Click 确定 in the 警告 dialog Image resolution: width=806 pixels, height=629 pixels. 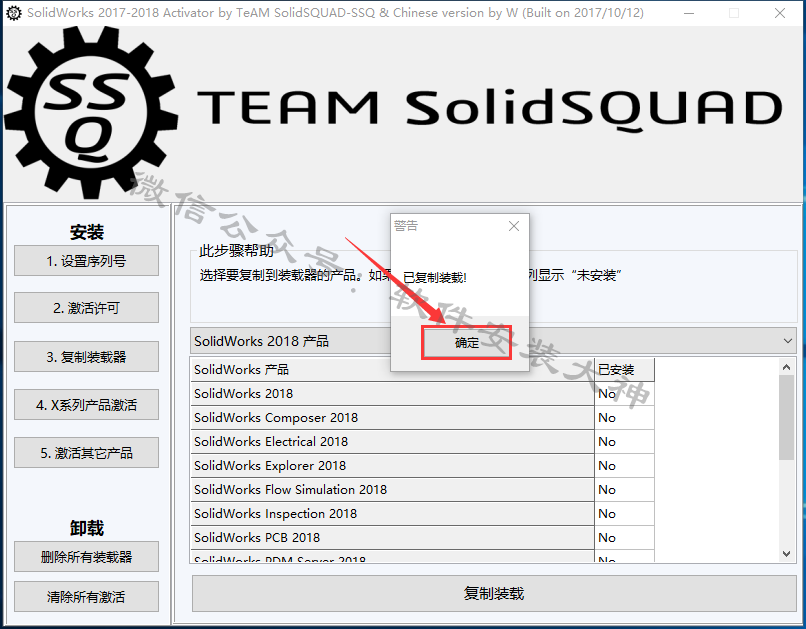tap(467, 342)
